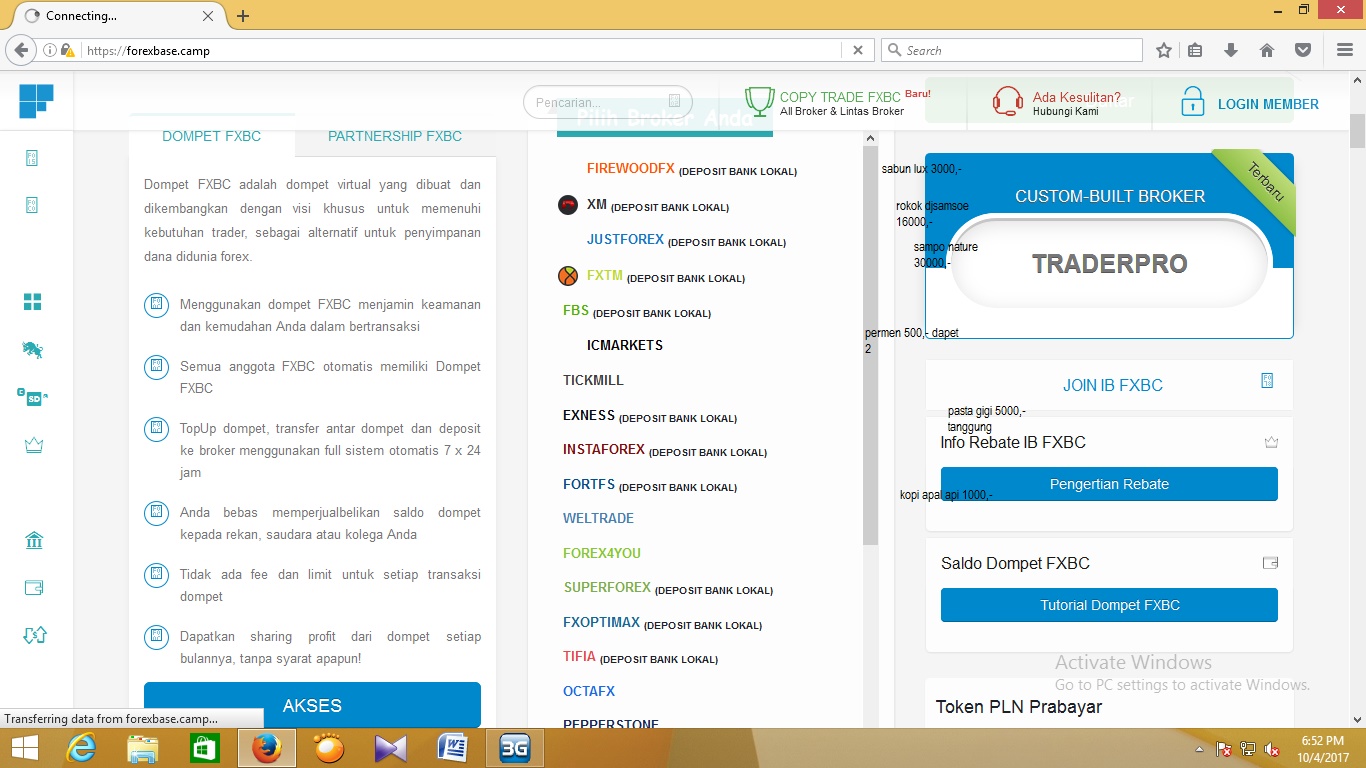This screenshot has width=1366, height=768.
Task: Open the four-squares grid icon in sidebar
Action: click(33, 302)
